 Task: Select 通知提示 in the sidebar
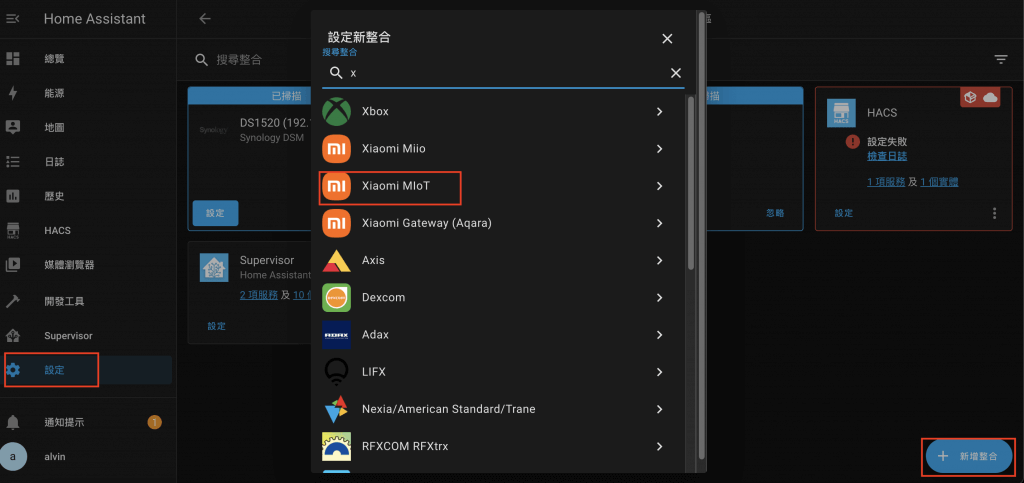(64, 422)
